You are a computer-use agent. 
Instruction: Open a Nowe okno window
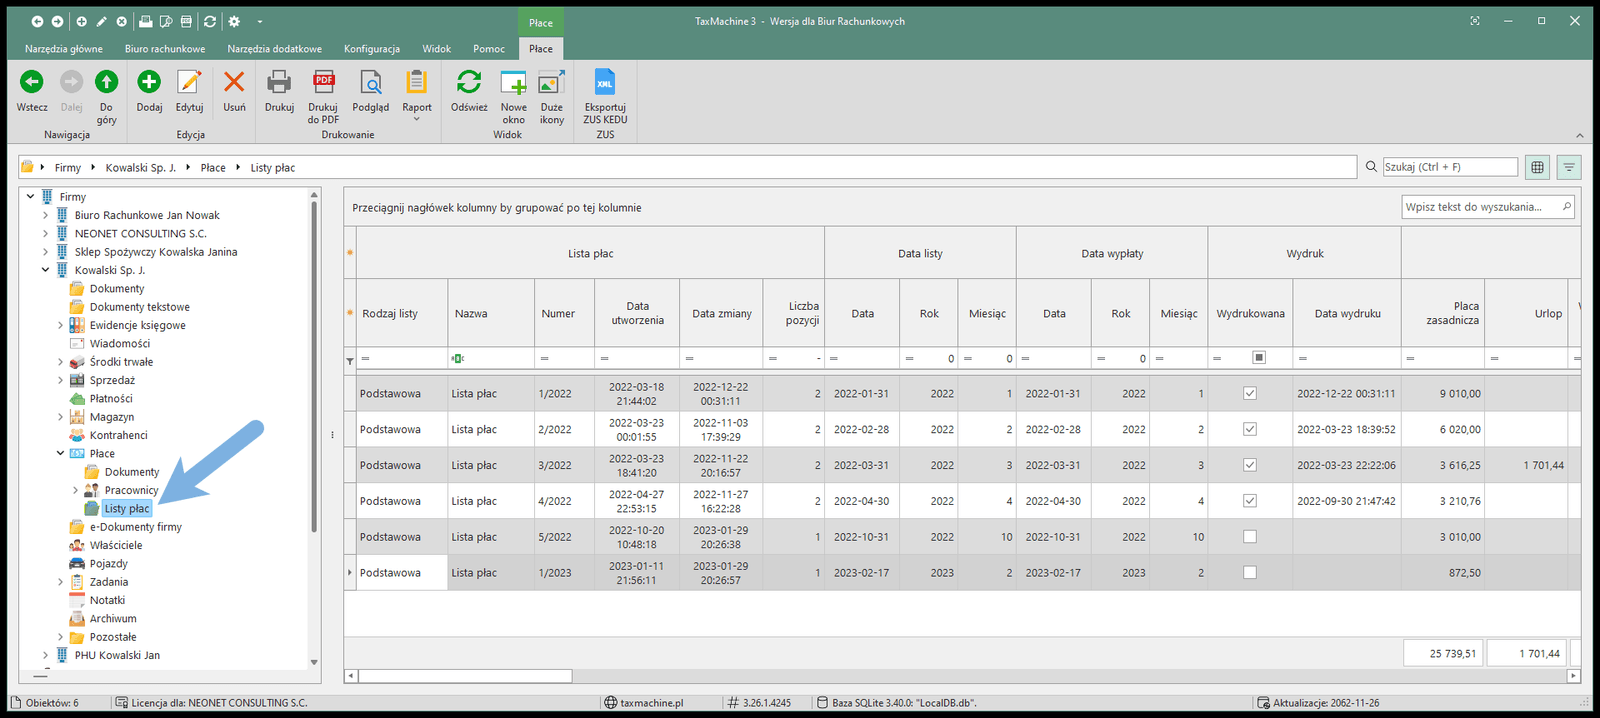513,83
